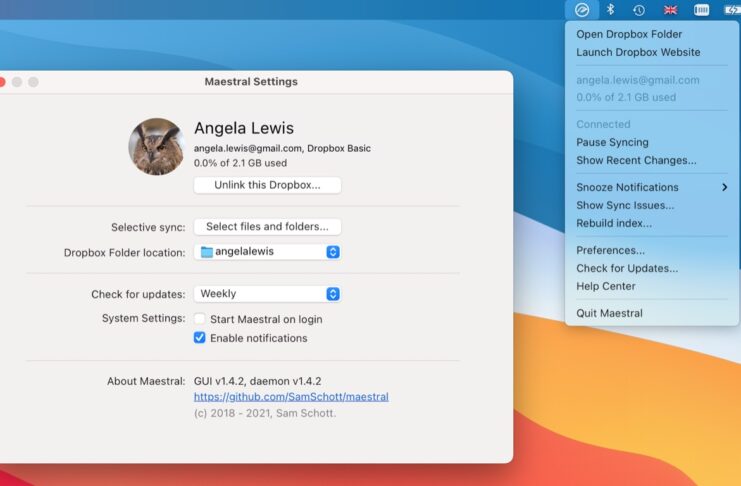Image resolution: width=741 pixels, height=486 pixels.
Task: Uncheck Enable notifications checkbox
Action: click(x=199, y=338)
